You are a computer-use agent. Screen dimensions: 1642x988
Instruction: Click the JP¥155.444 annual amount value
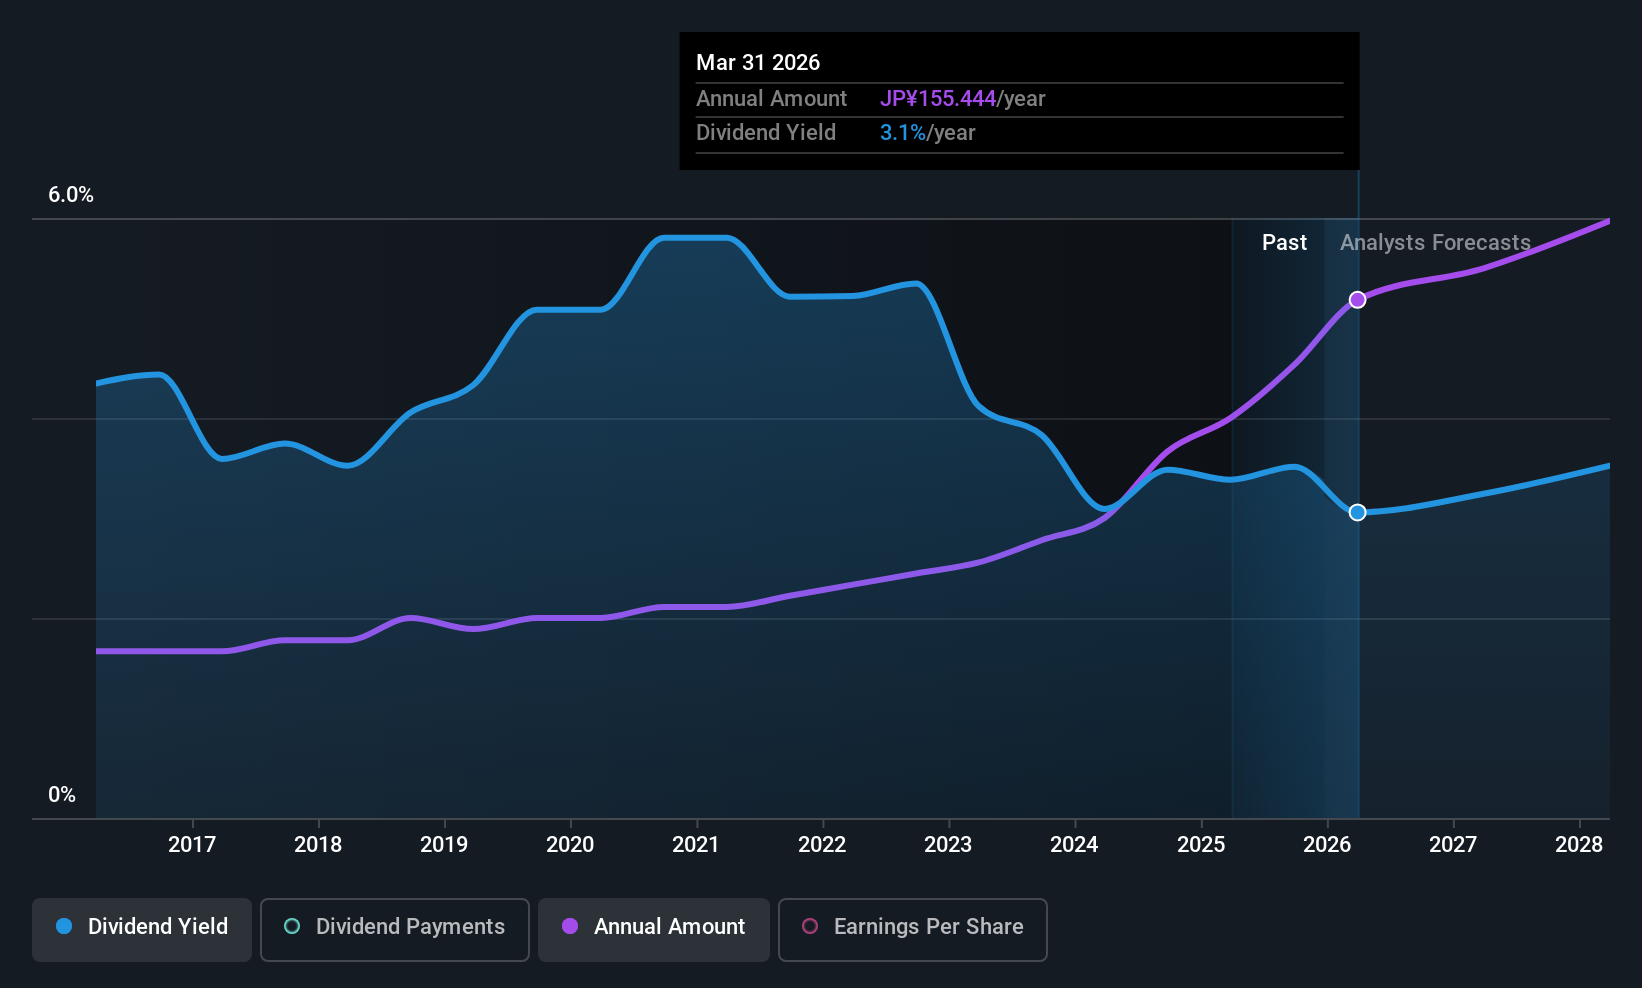(x=938, y=99)
